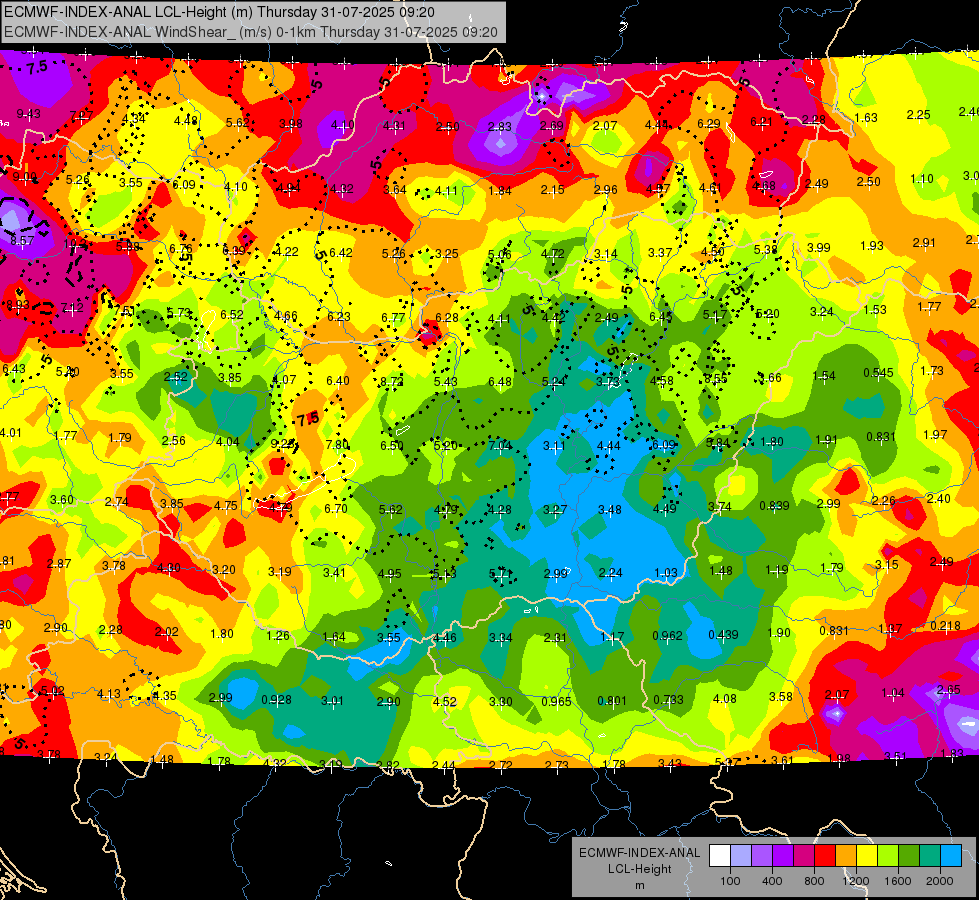Click the 0.218 wind shear value
Viewport: 979px width, 900px height.
[x=945, y=626]
